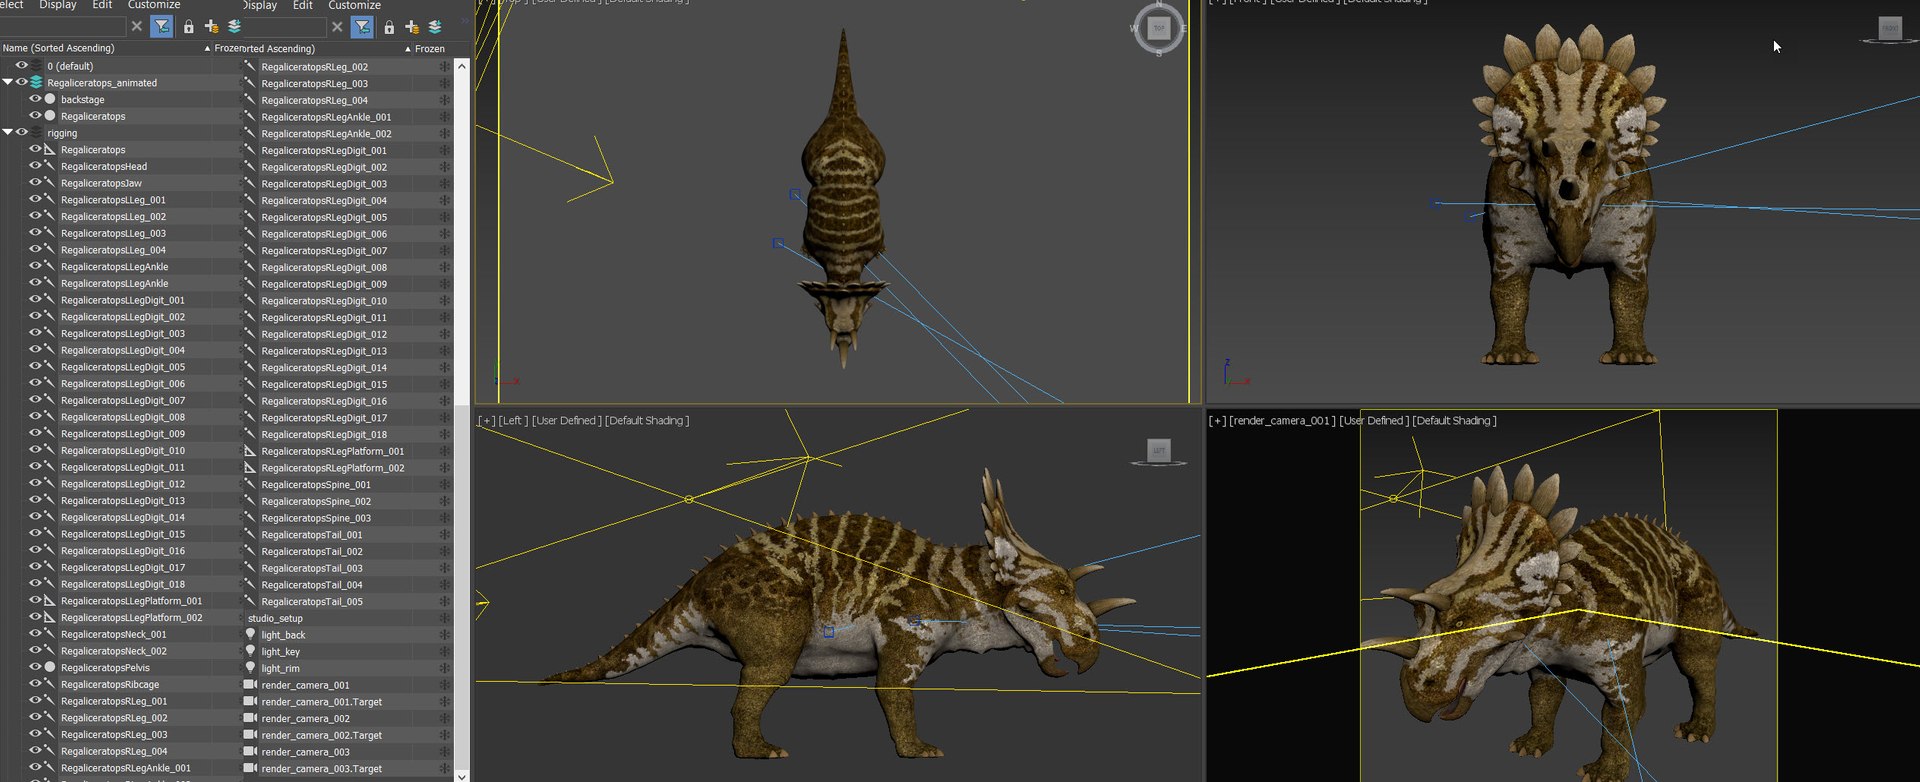Click the ViewCube in the Top viewport
Screen dimensions: 1920x782
click(1159, 28)
